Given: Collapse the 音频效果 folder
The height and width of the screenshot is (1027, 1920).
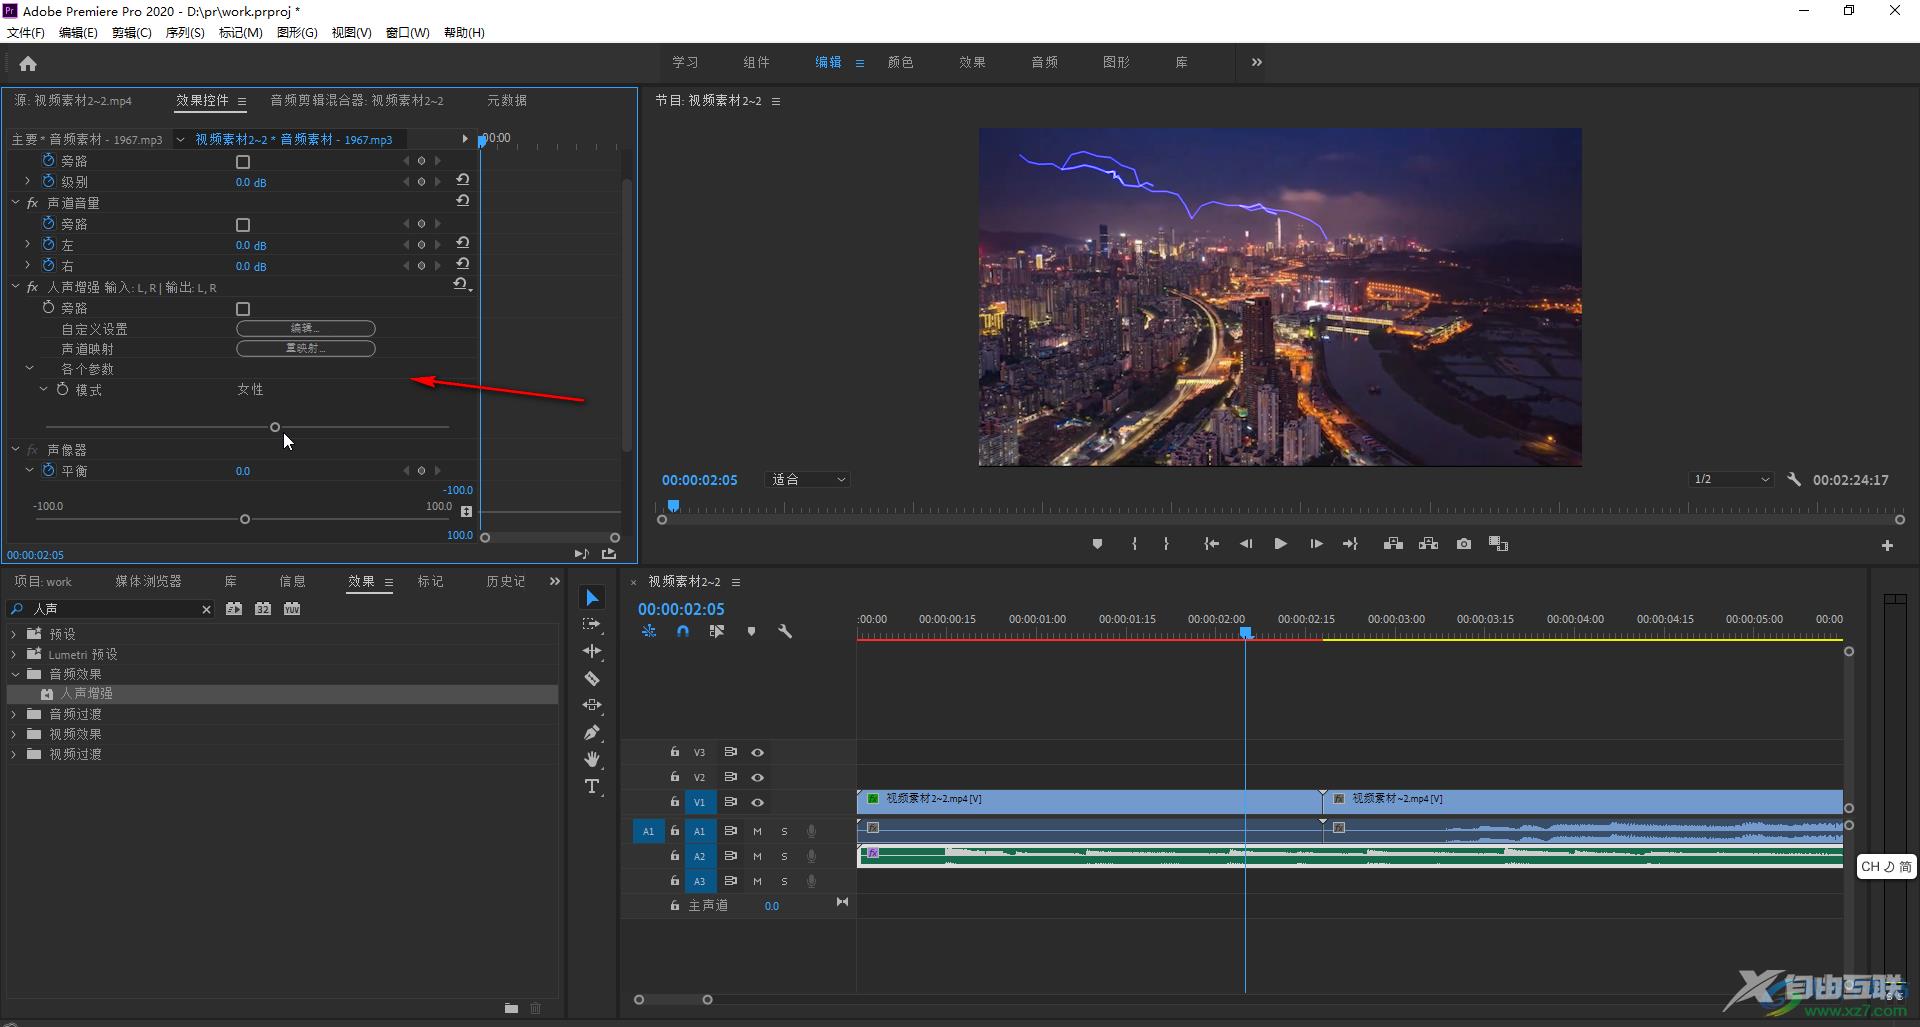Looking at the screenshot, I should 14,674.
